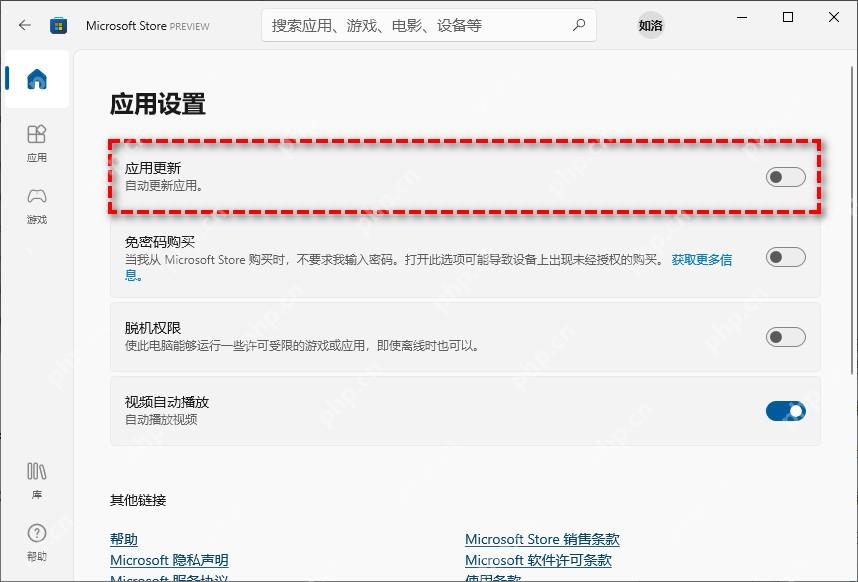Toggle 脱机权限 switch
Viewport: 858px width, 582px height.
785,337
